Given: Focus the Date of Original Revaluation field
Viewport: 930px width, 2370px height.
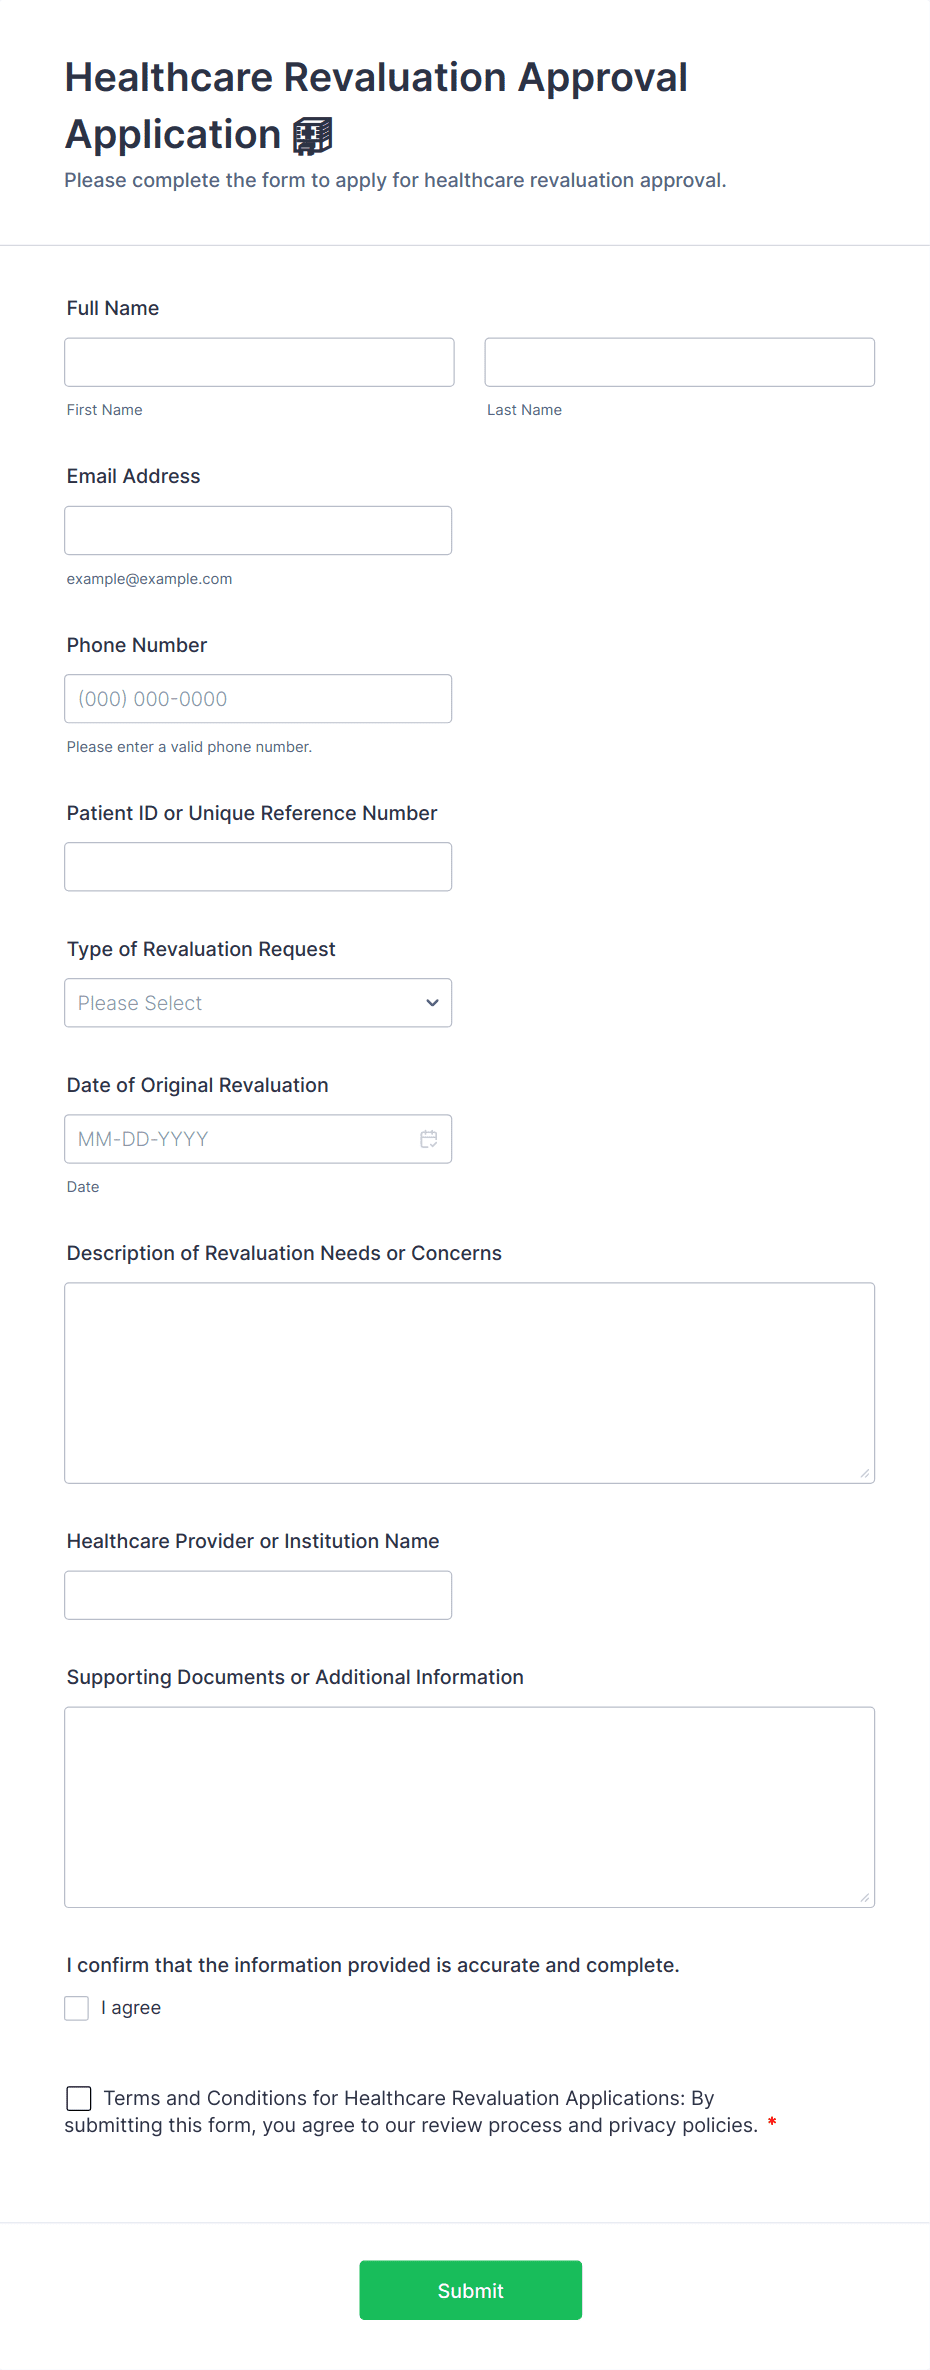Looking at the screenshot, I should (x=240, y=1139).
